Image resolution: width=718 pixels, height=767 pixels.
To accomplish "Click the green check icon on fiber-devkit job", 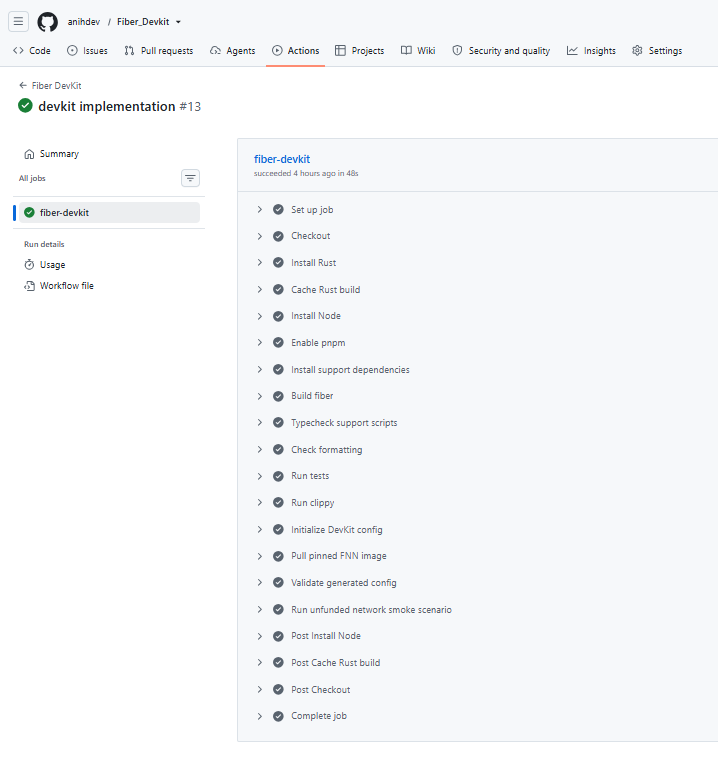I will pos(29,212).
